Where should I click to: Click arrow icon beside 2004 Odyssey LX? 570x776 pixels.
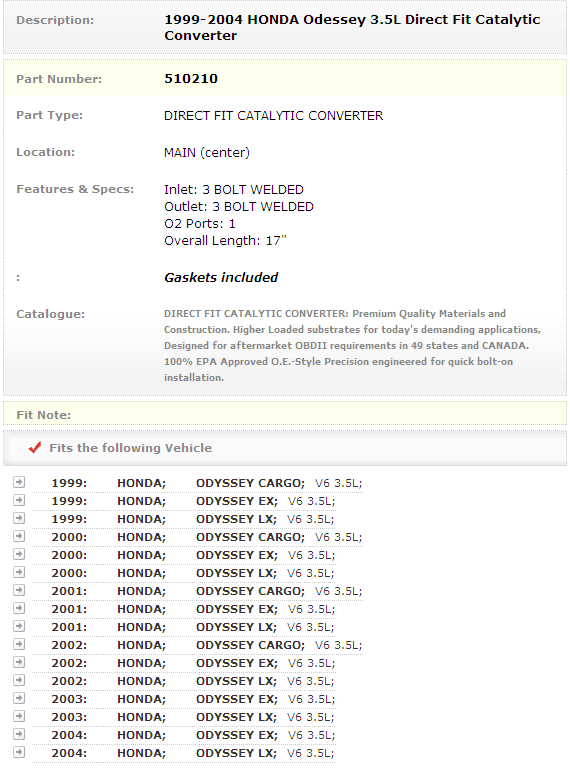19,752
